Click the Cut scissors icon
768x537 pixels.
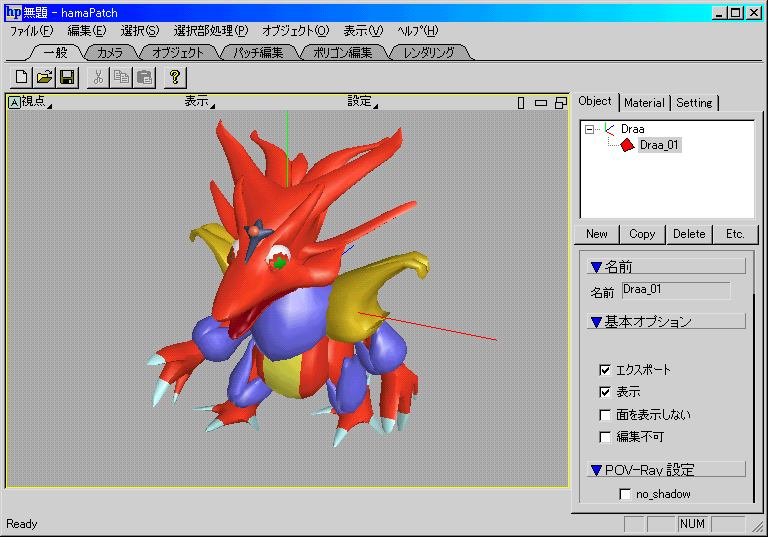(98, 77)
